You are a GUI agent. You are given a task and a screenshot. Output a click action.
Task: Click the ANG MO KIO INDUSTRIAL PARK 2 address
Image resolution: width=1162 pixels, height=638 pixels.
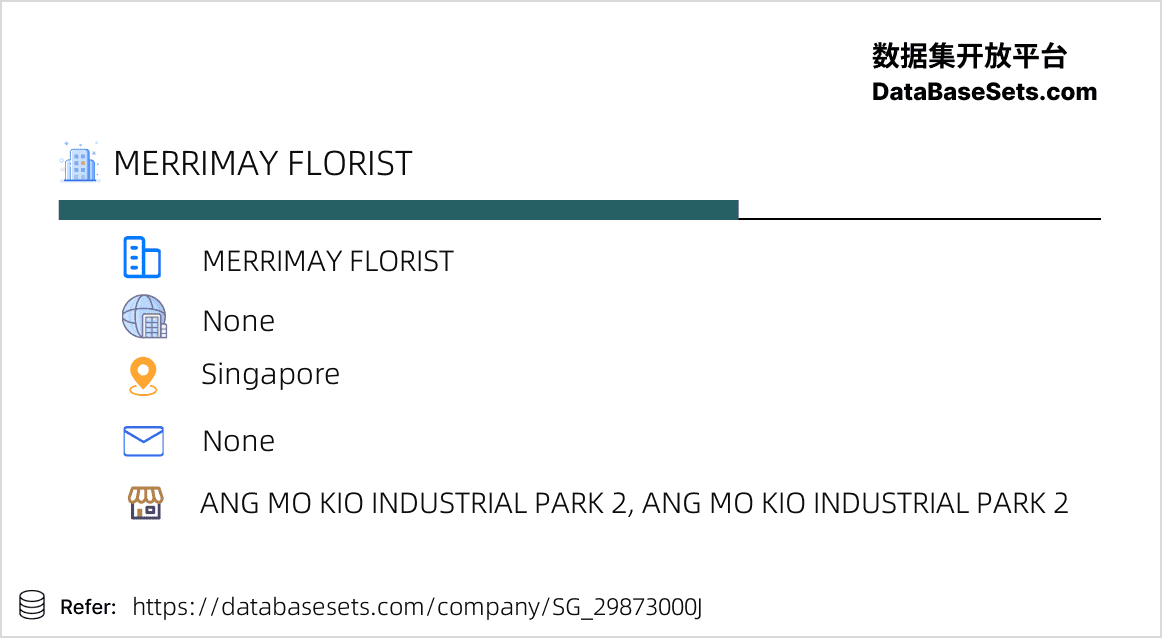click(634, 504)
